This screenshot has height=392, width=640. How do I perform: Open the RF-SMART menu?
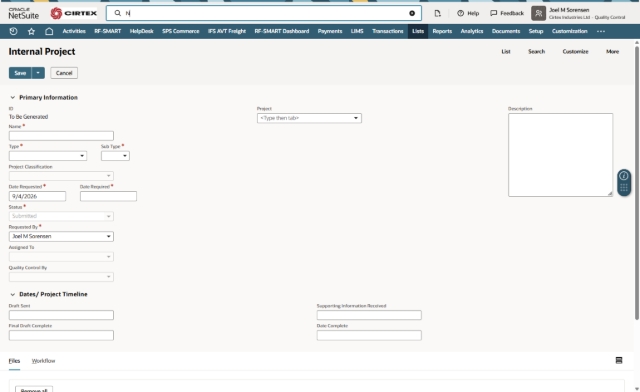click(x=107, y=31)
